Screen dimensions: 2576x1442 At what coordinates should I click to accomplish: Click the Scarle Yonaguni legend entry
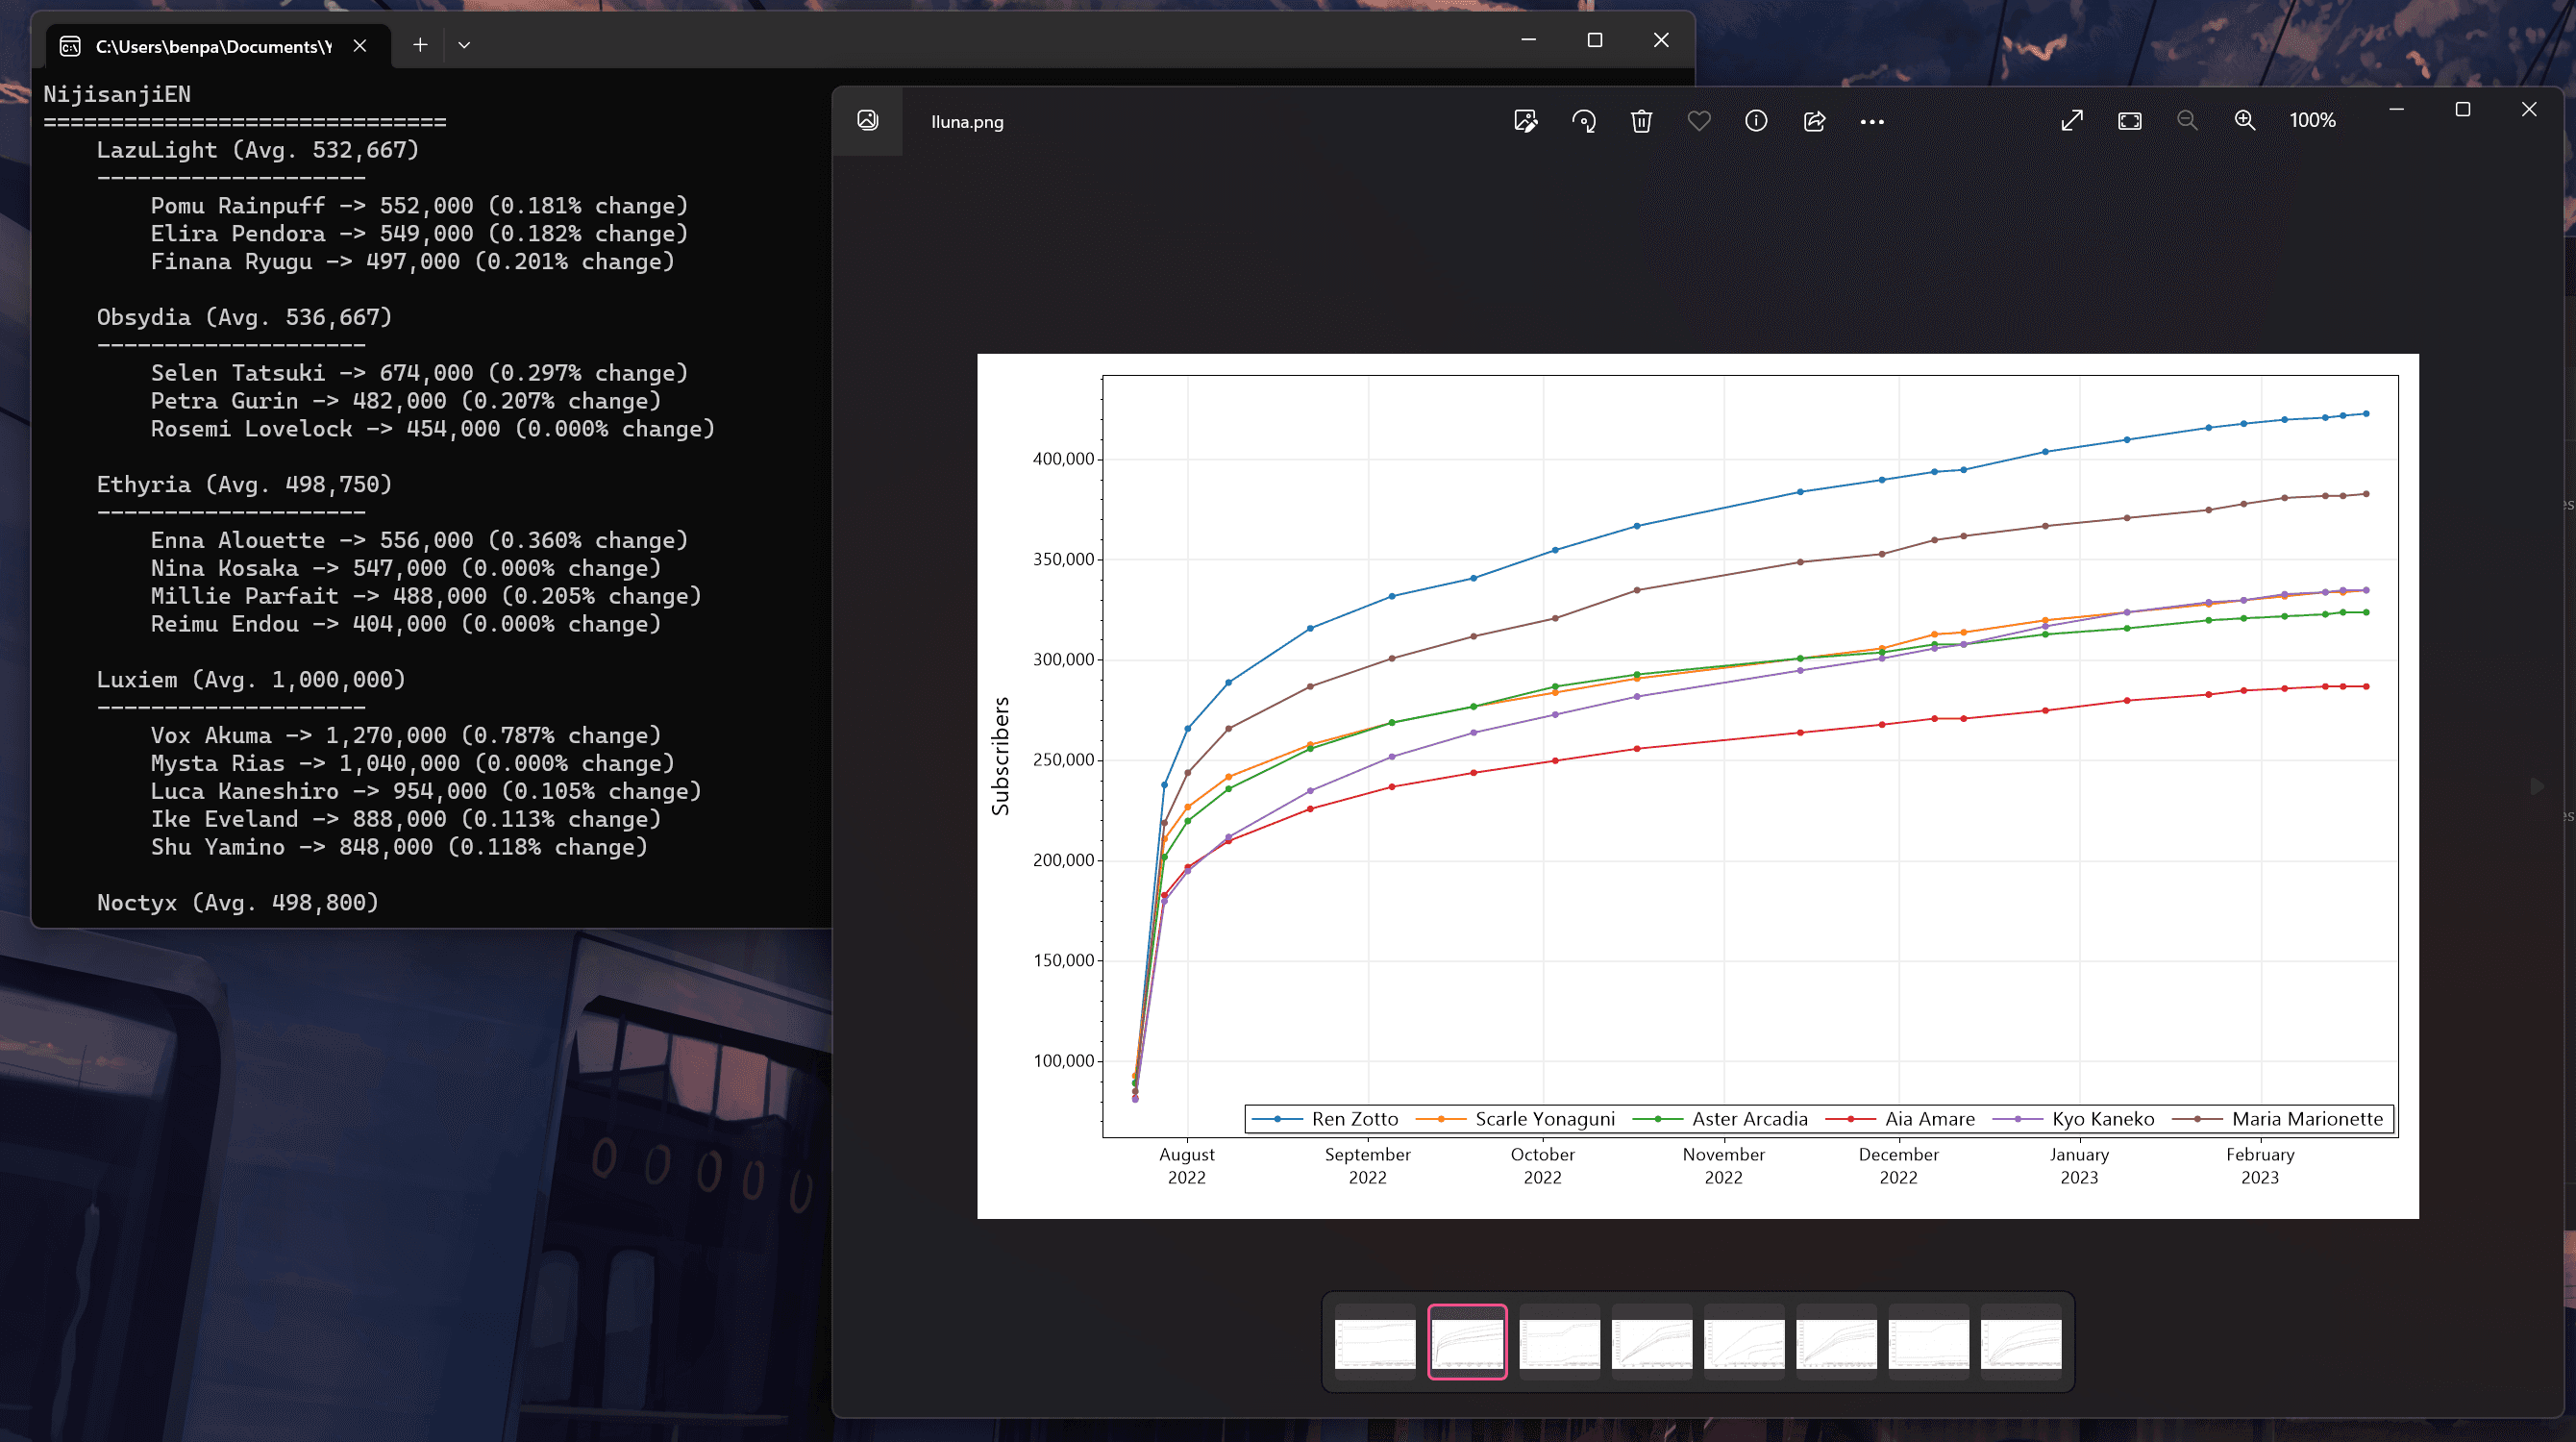(1516, 1119)
